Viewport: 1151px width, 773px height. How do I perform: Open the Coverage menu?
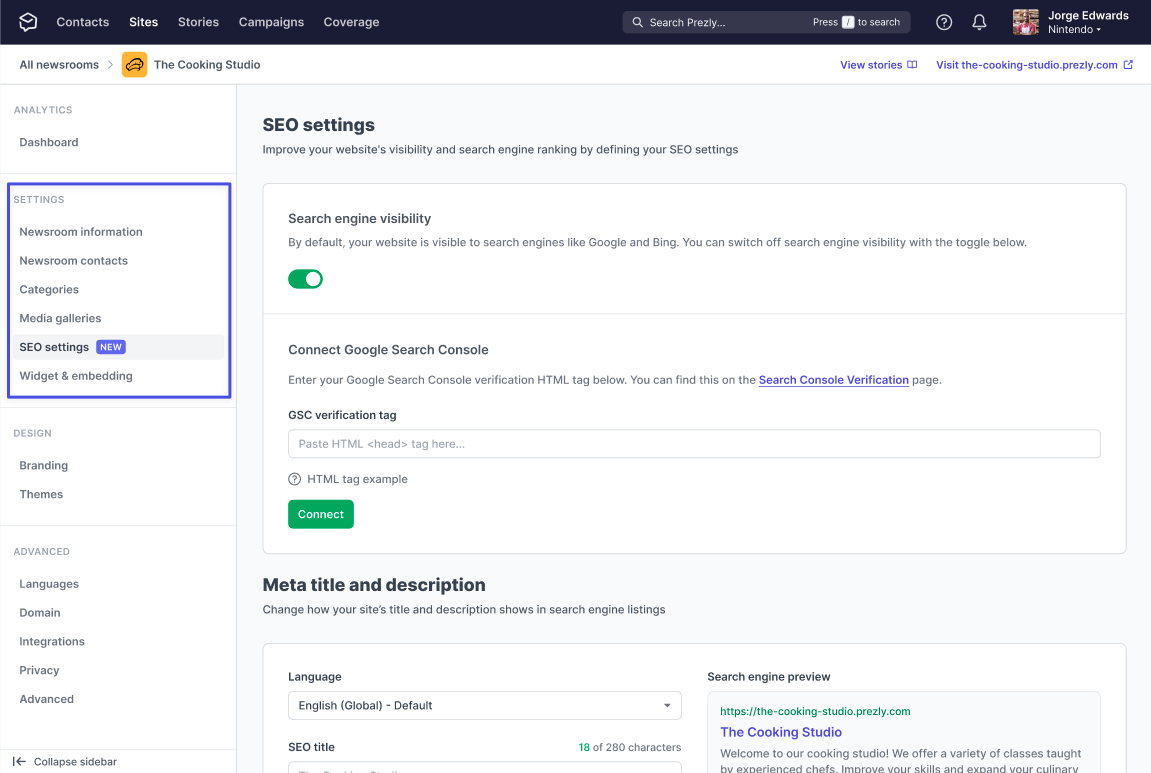352,22
